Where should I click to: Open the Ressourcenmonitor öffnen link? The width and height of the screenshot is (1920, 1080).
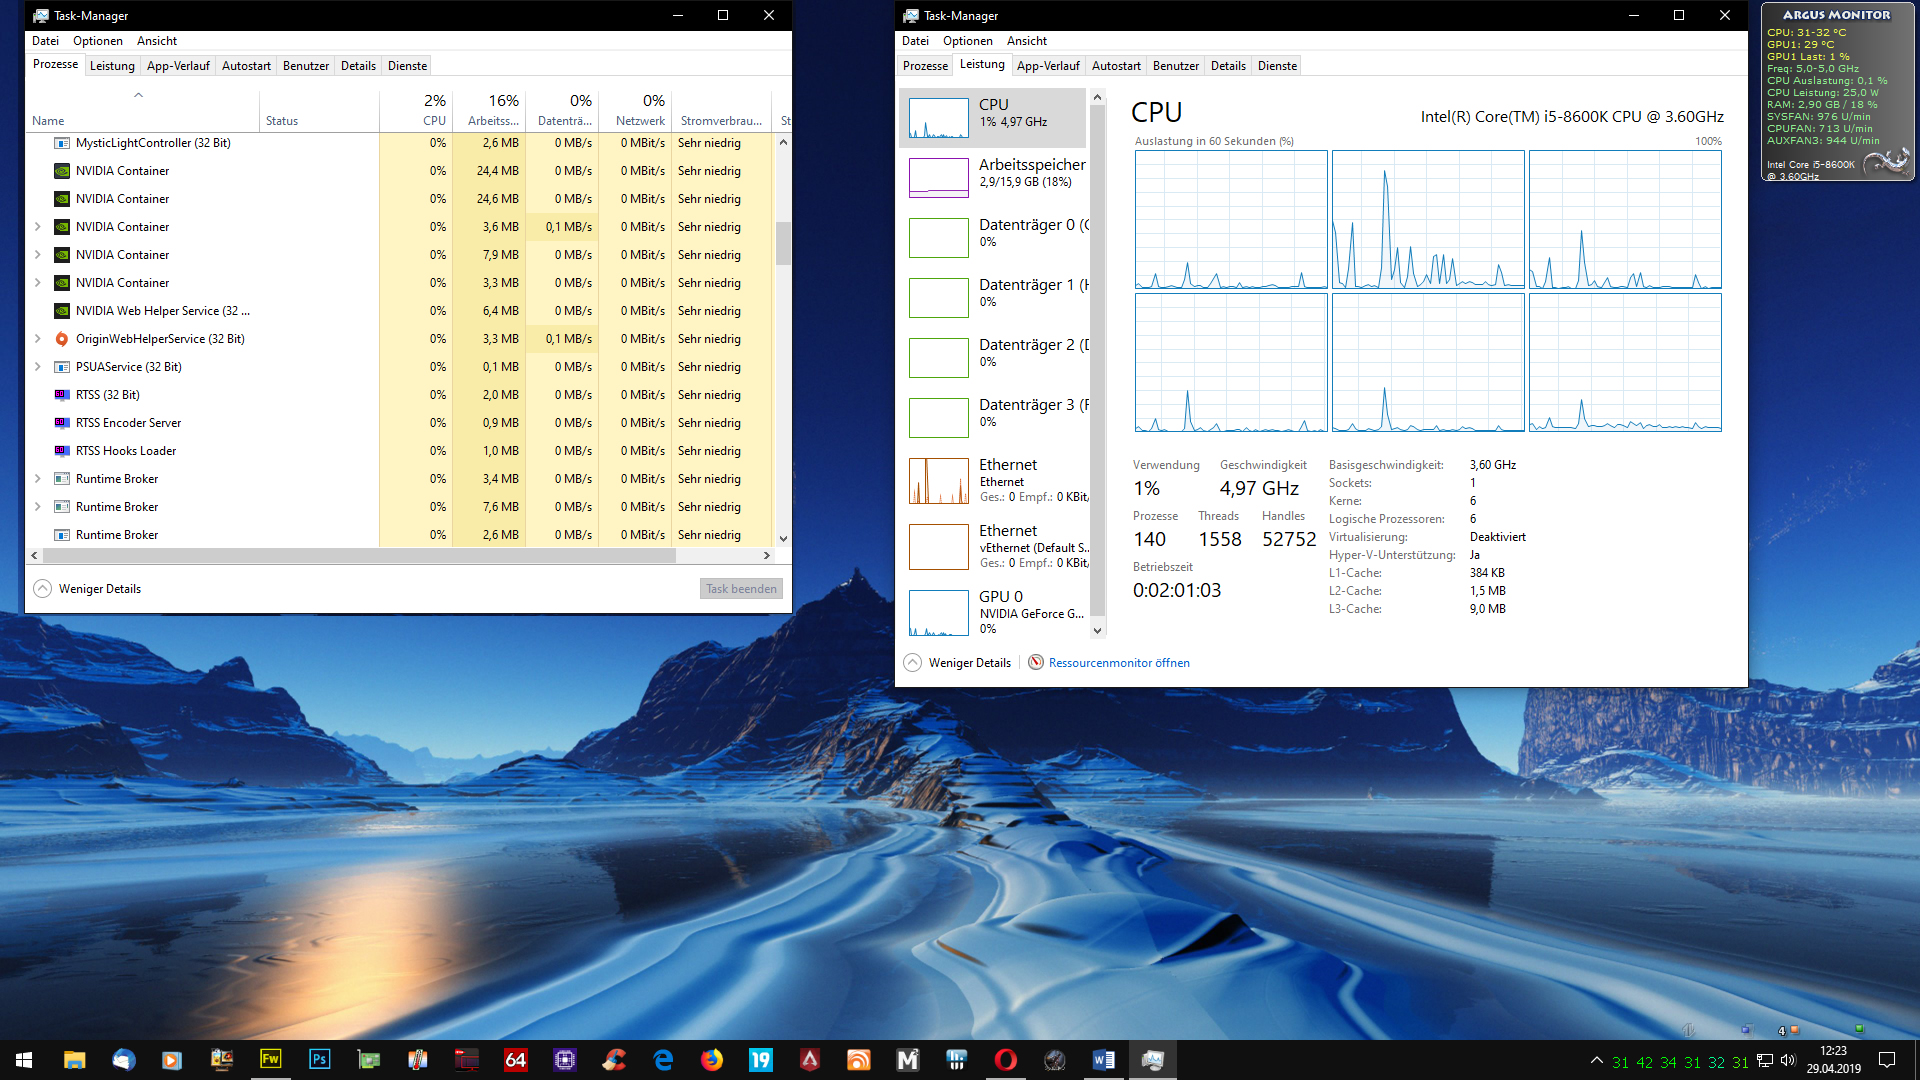coord(1119,663)
